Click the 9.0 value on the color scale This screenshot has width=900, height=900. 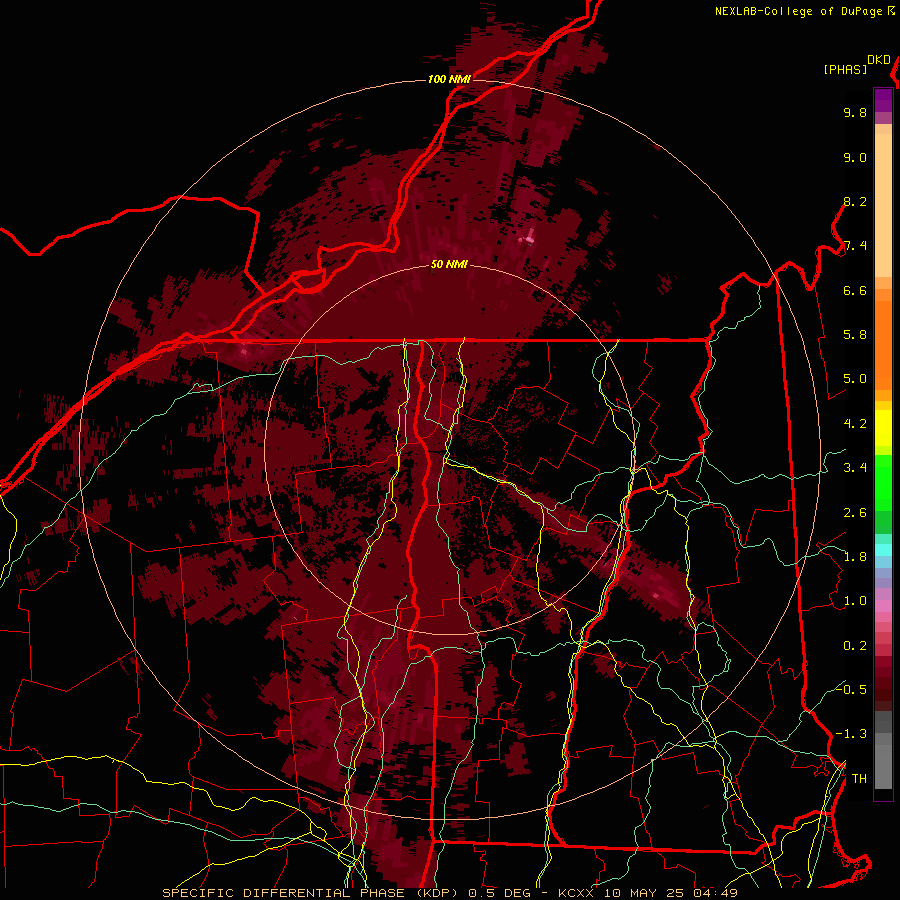click(x=855, y=157)
